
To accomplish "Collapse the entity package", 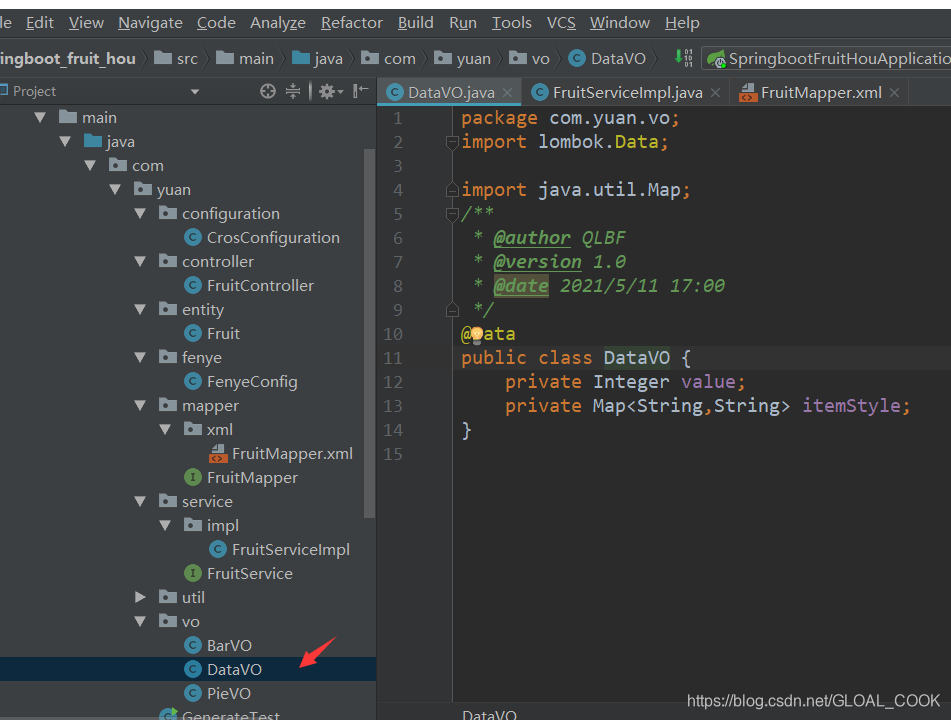I will [x=140, y=309].
